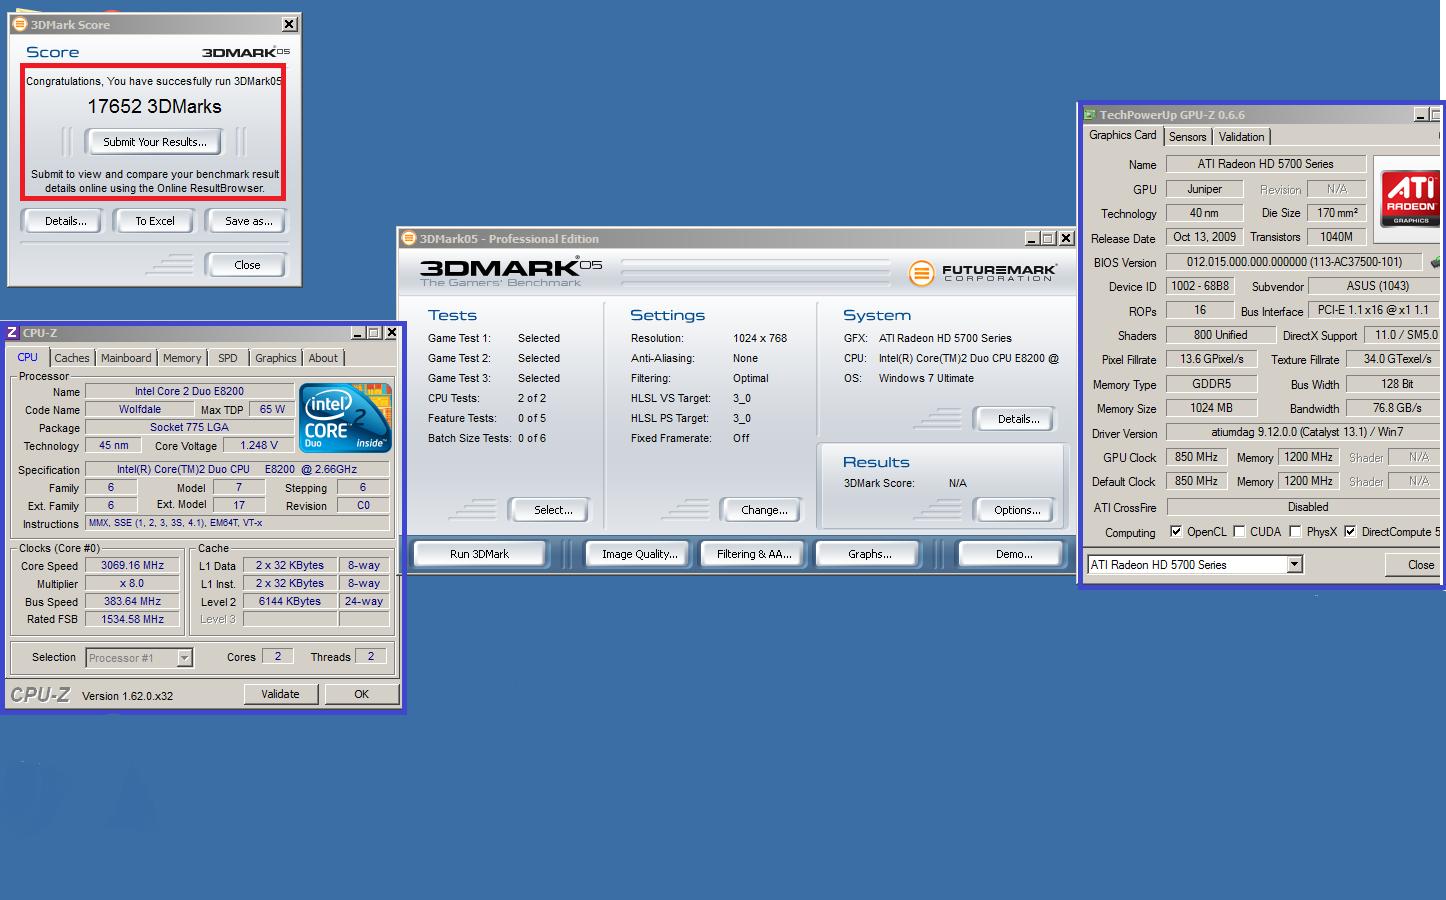Click Run 3DMark button
The height and width of the screenshot is (900, 1446).
[479, 554]
